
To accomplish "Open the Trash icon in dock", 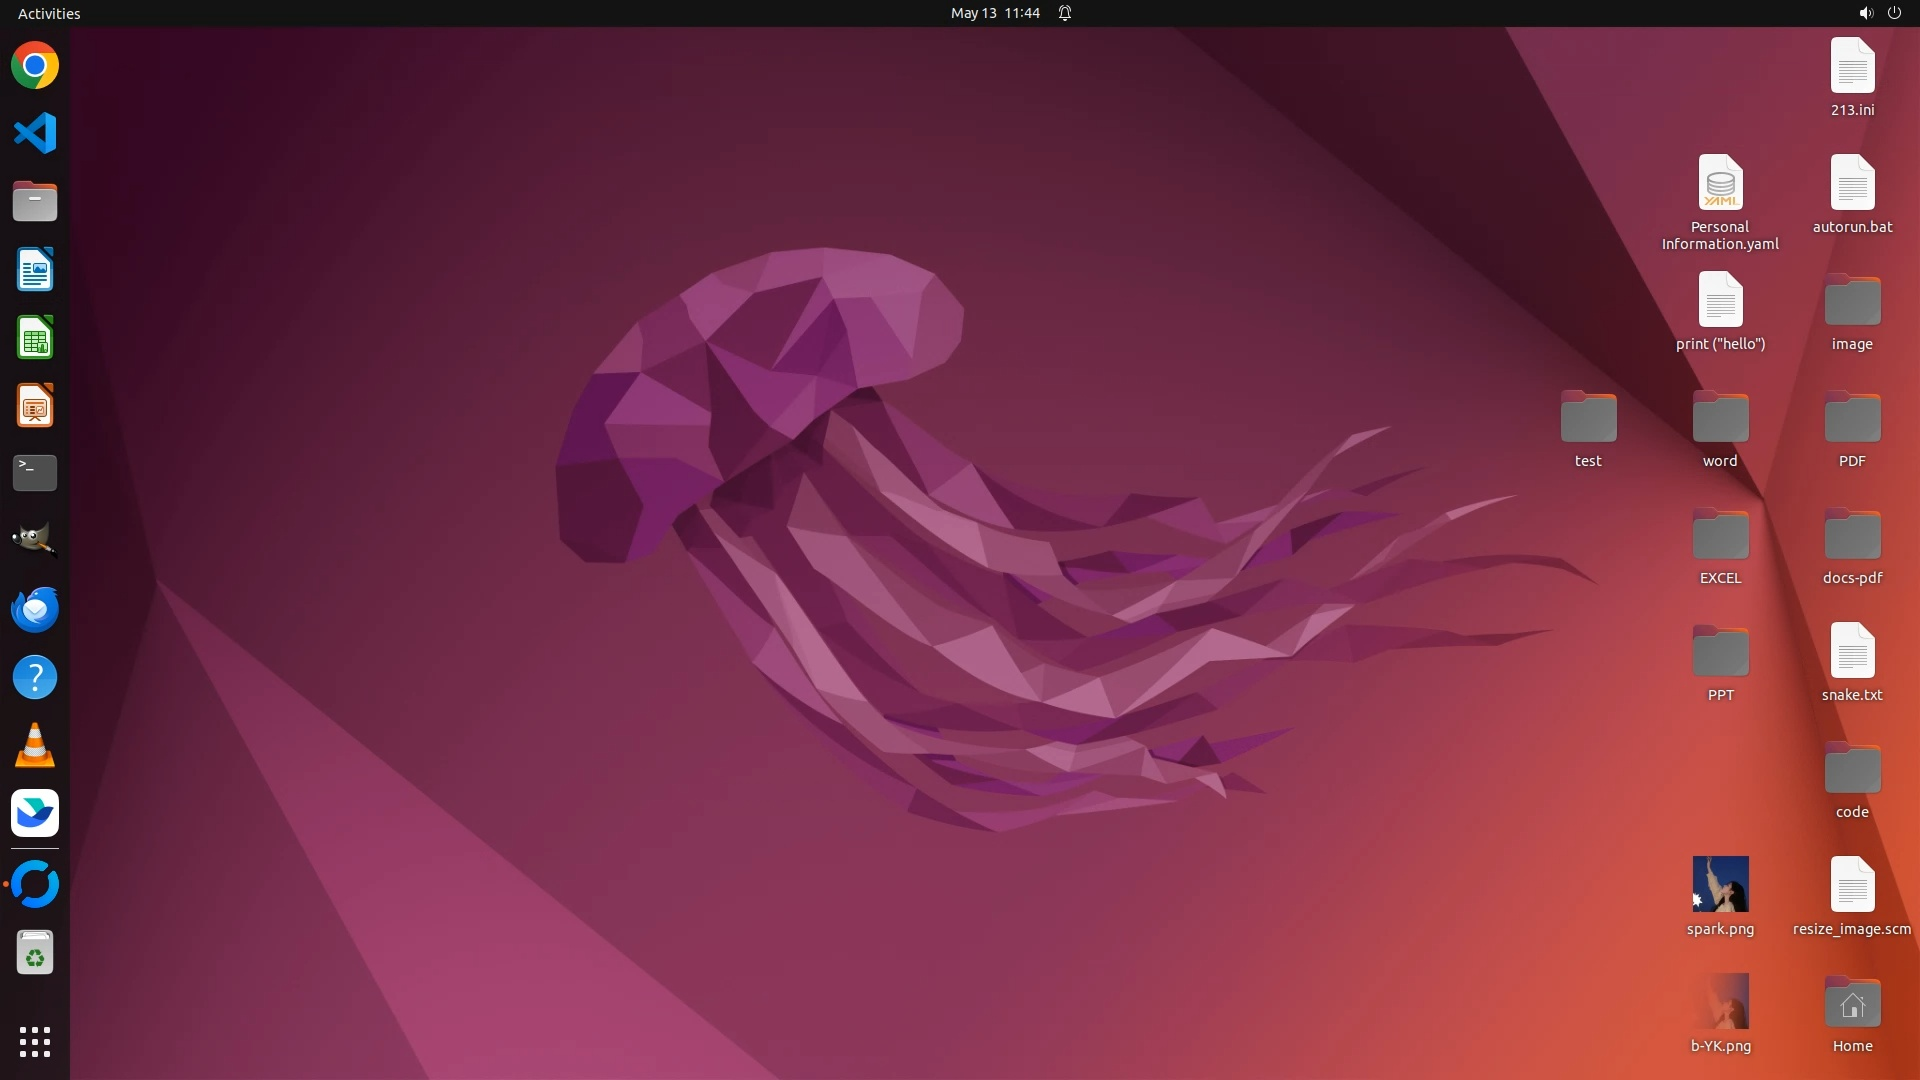I will [x=35, y=953].
